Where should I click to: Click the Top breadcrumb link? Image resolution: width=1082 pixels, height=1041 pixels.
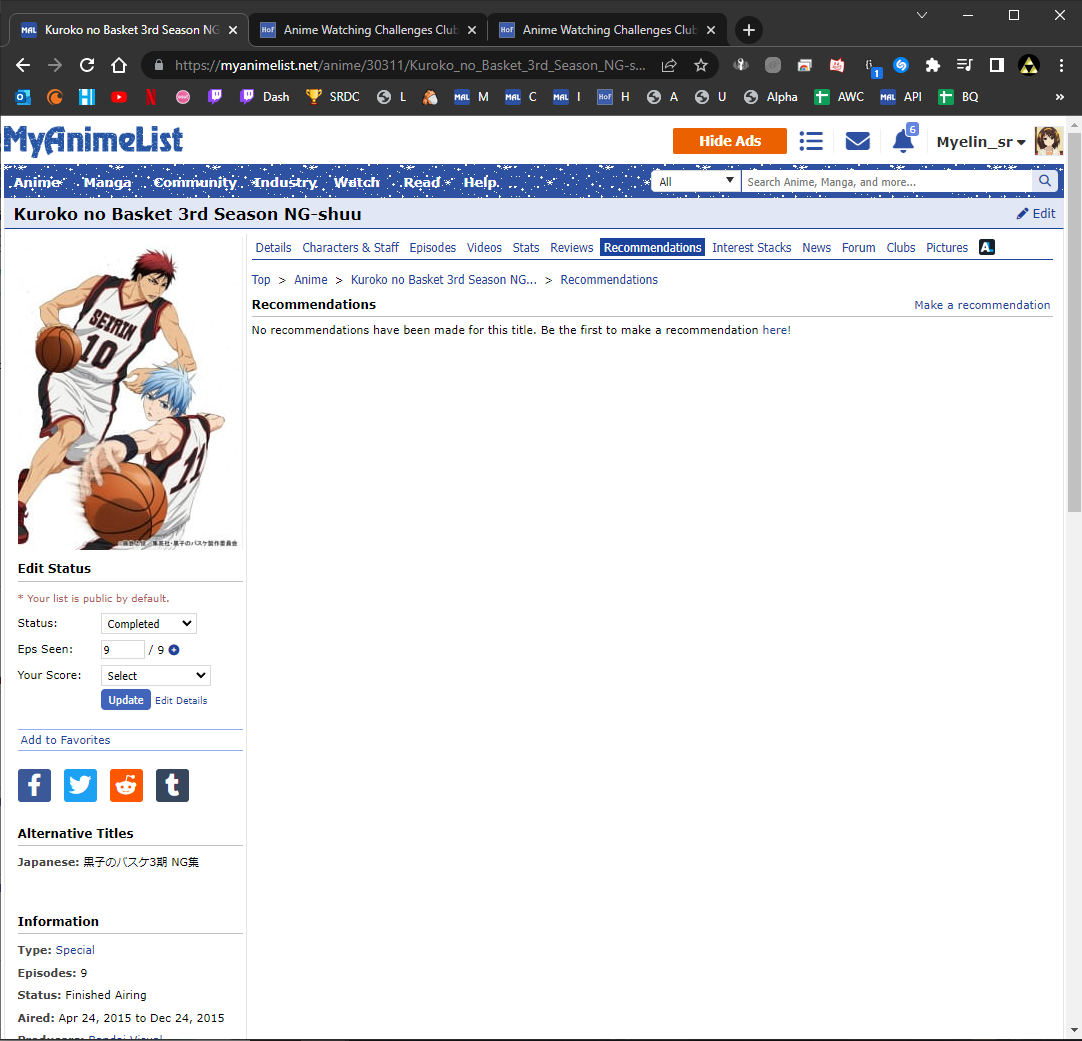tap(261, 279)
